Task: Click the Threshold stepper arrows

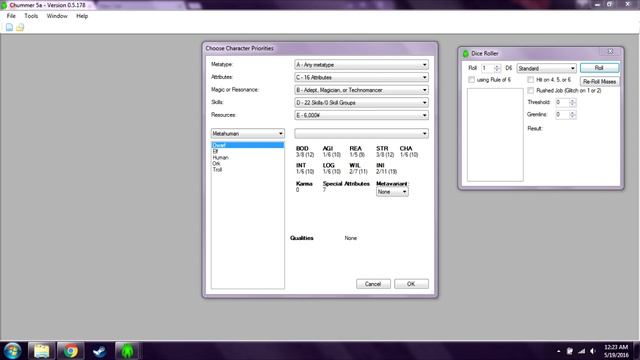Action: tap(572, 102)
